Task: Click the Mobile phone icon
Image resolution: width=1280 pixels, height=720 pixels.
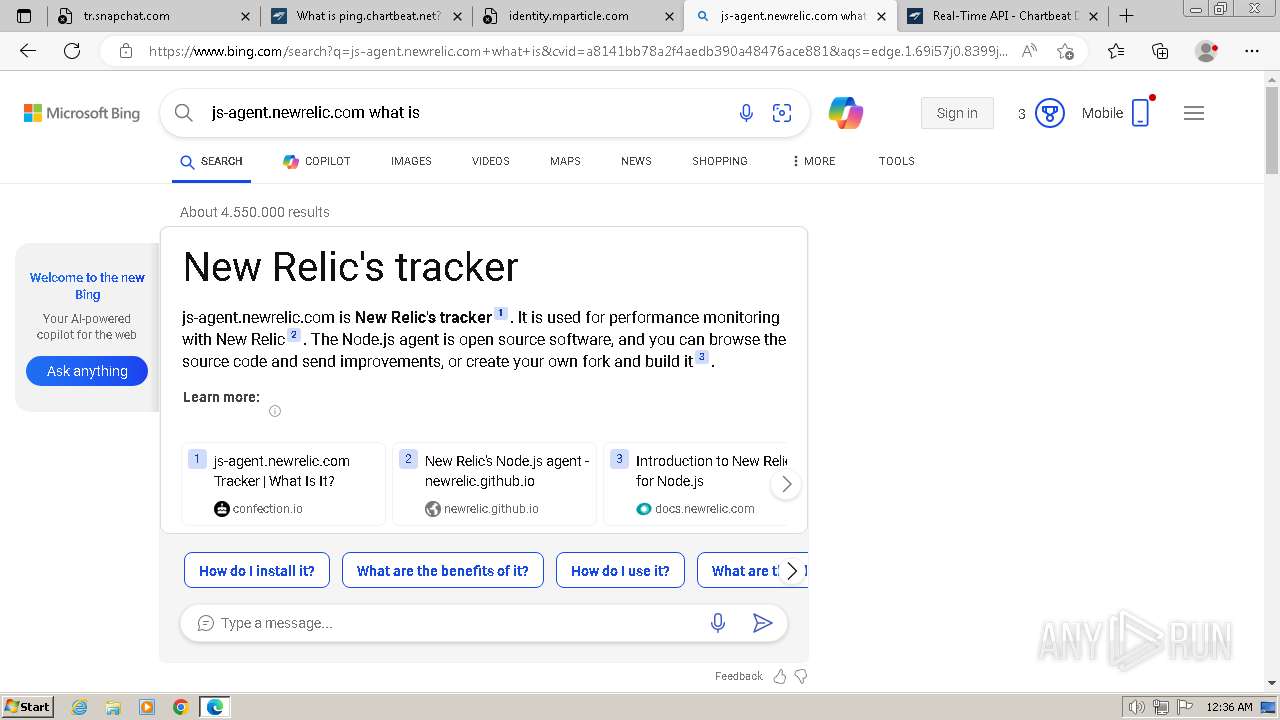Action: (x=1140, y=113)
